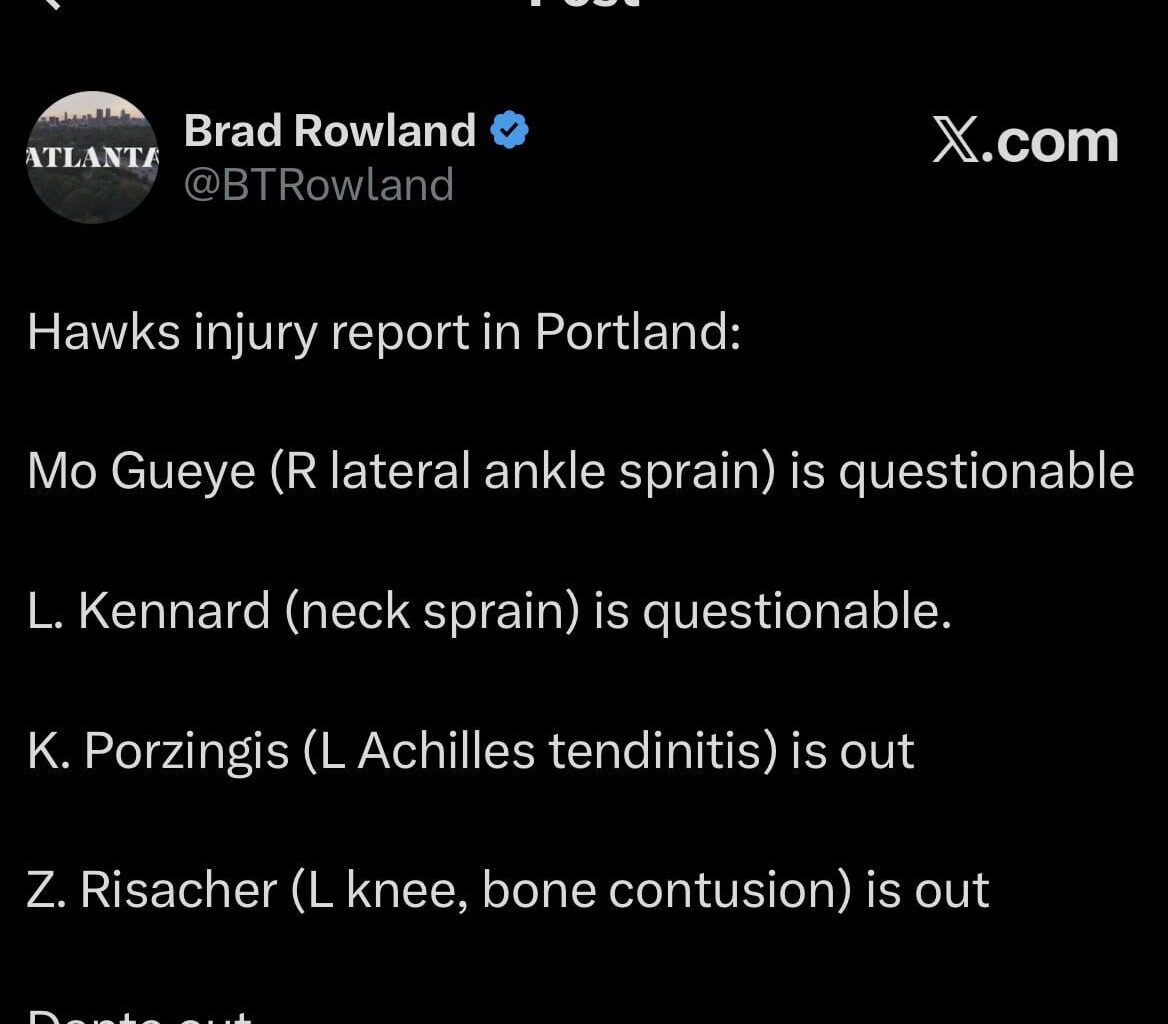
Task: Open the @BTRowland handle
Action: pos(319,185)
